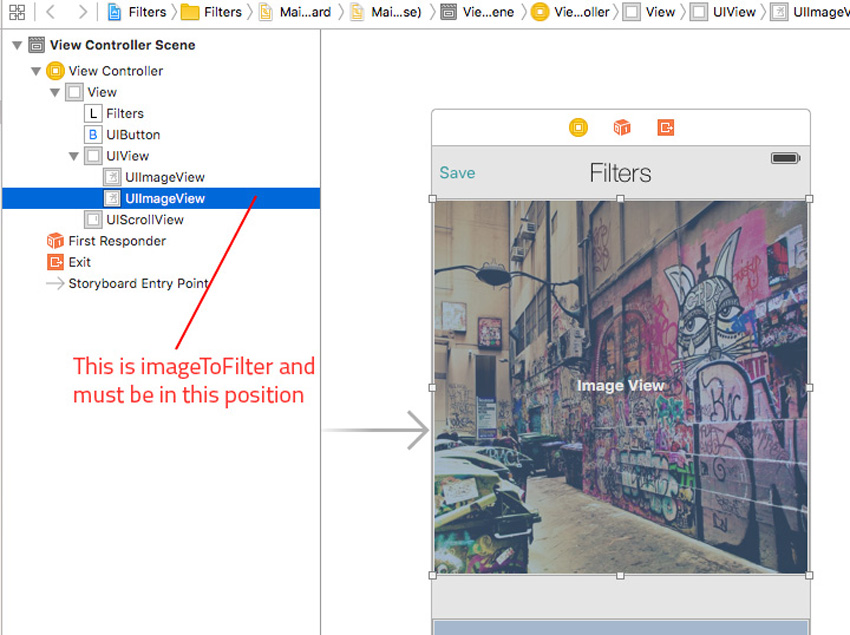Click the B button icon beside UIButton
Image resolution: width=850 pixels, height=635 pixels.
93,134
